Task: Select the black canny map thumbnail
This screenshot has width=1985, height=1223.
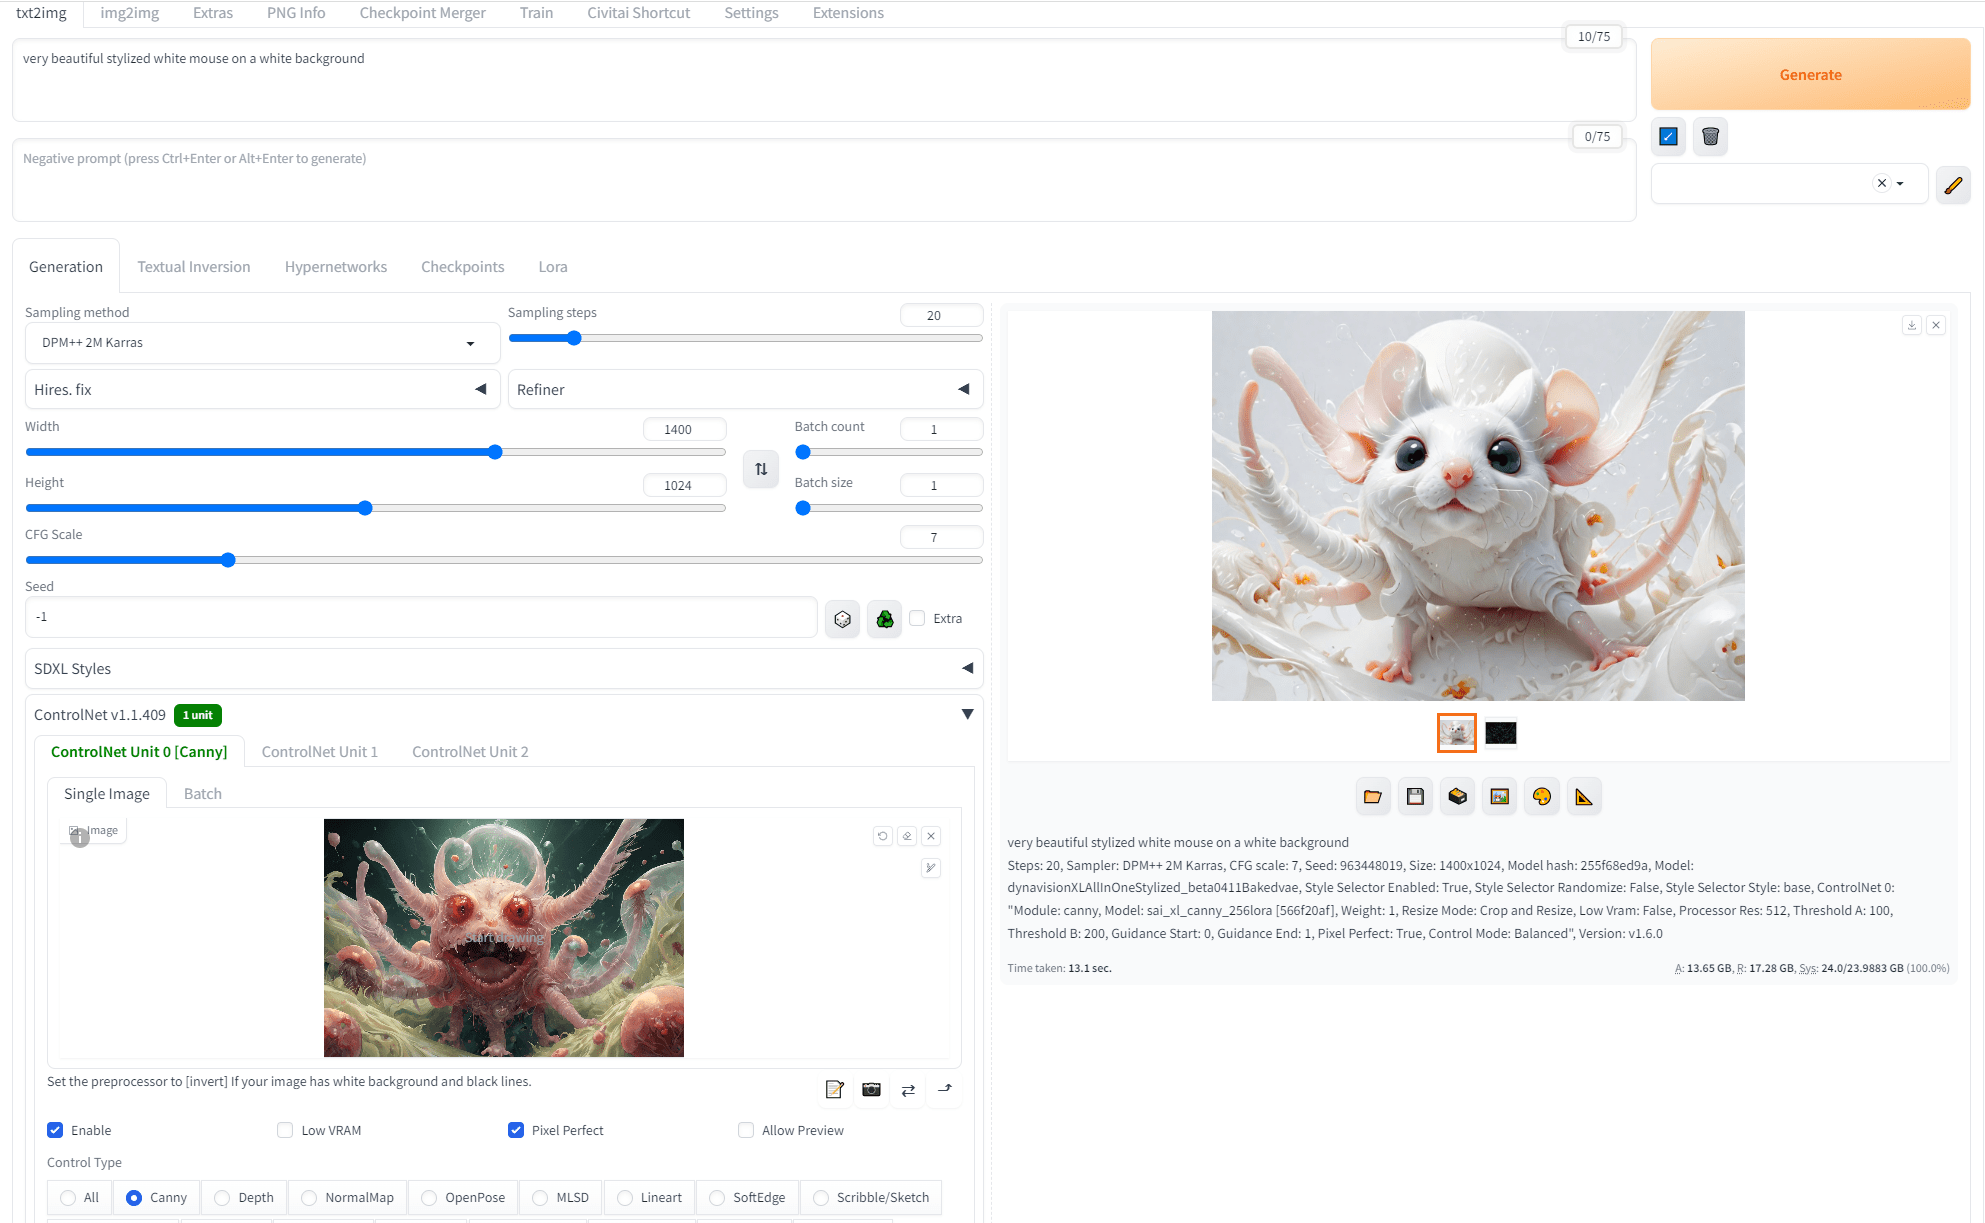Action: tap(1501, 733)
